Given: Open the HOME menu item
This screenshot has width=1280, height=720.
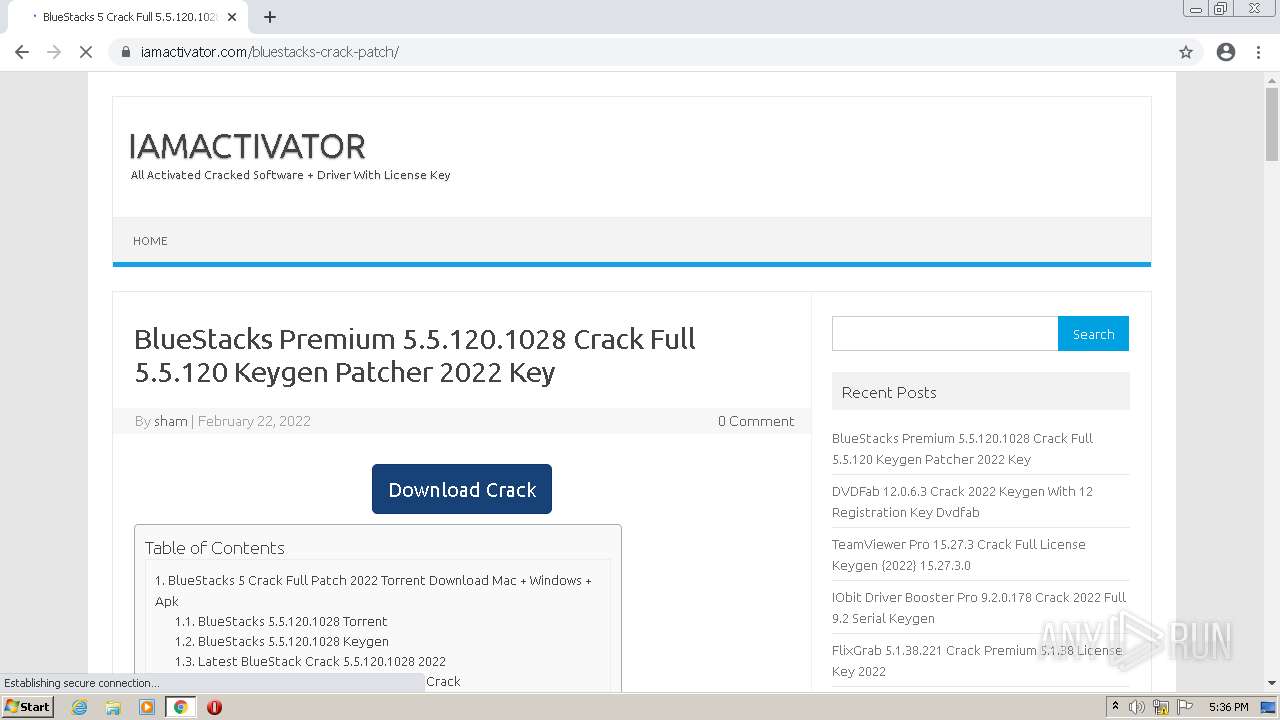Looking at the screenshot, I should tap(150, 241).
